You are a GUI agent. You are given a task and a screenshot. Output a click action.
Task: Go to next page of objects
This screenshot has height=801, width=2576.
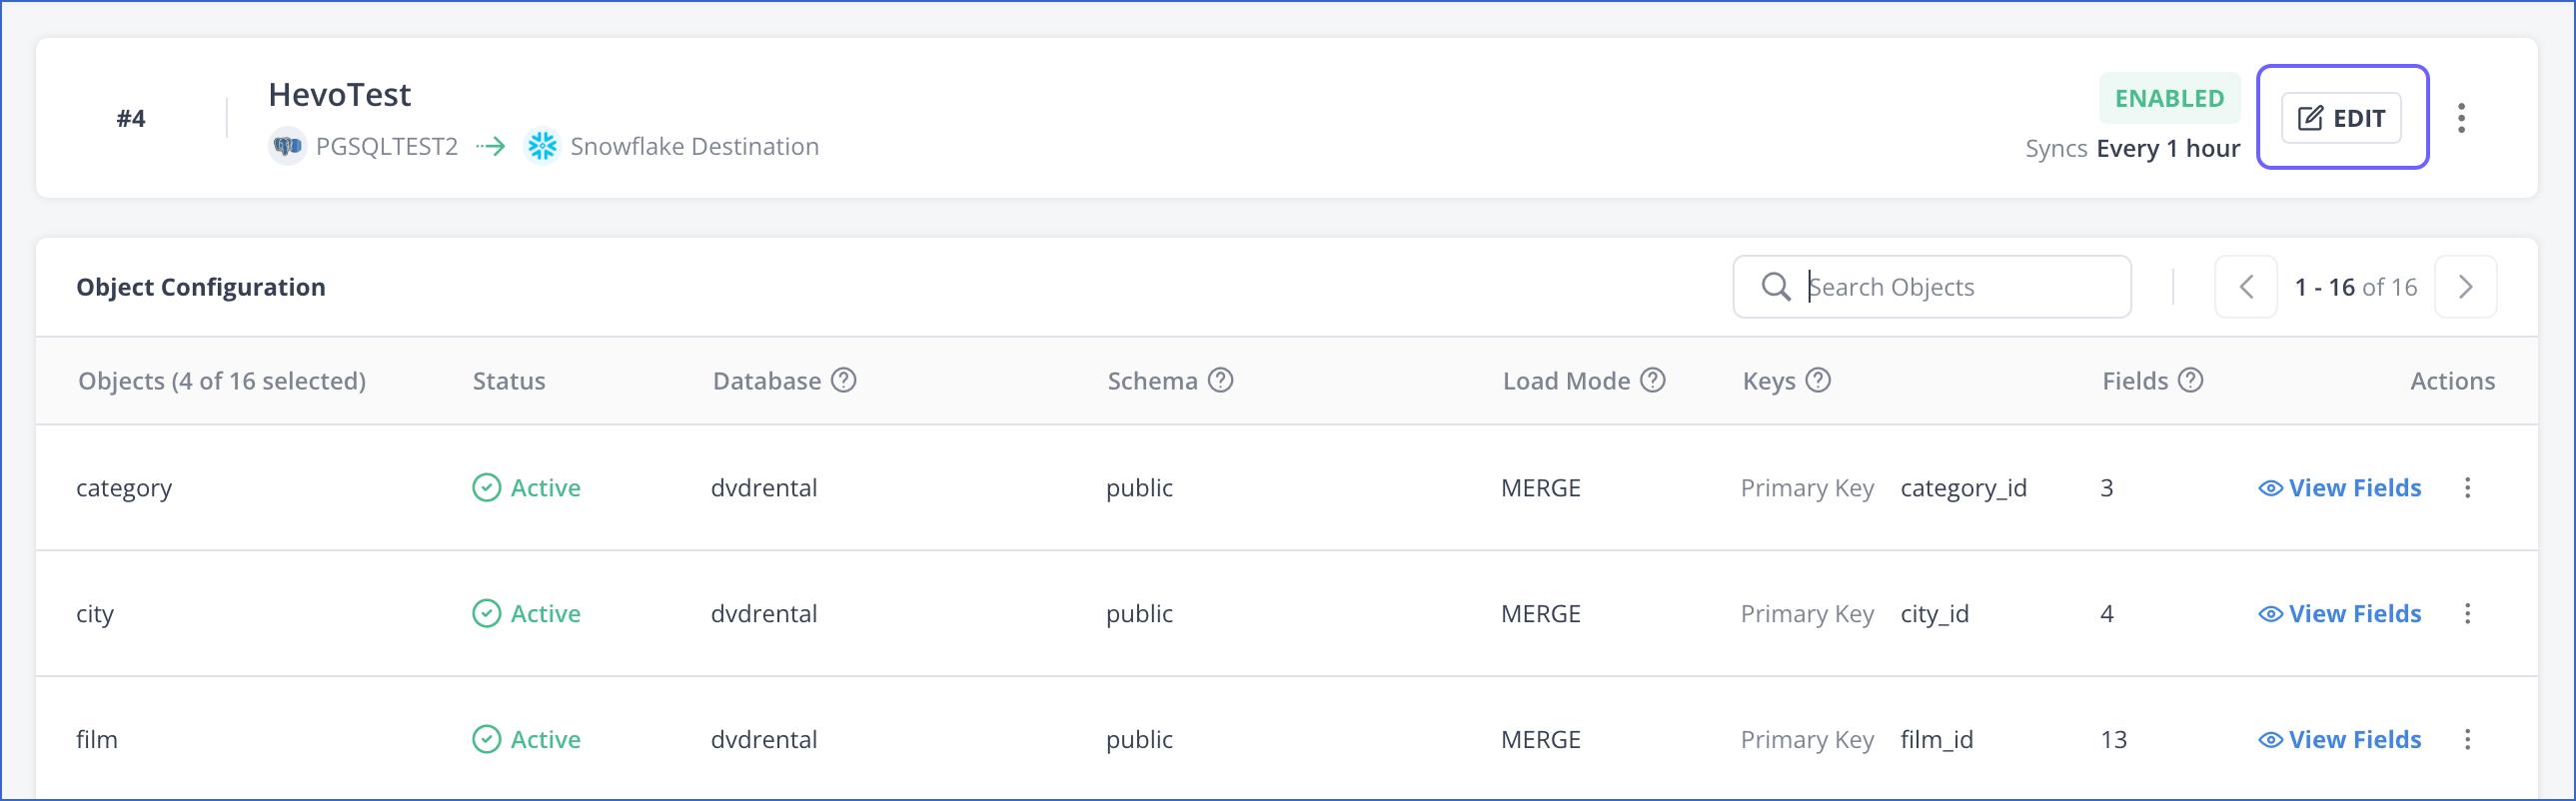[2465, 287]
